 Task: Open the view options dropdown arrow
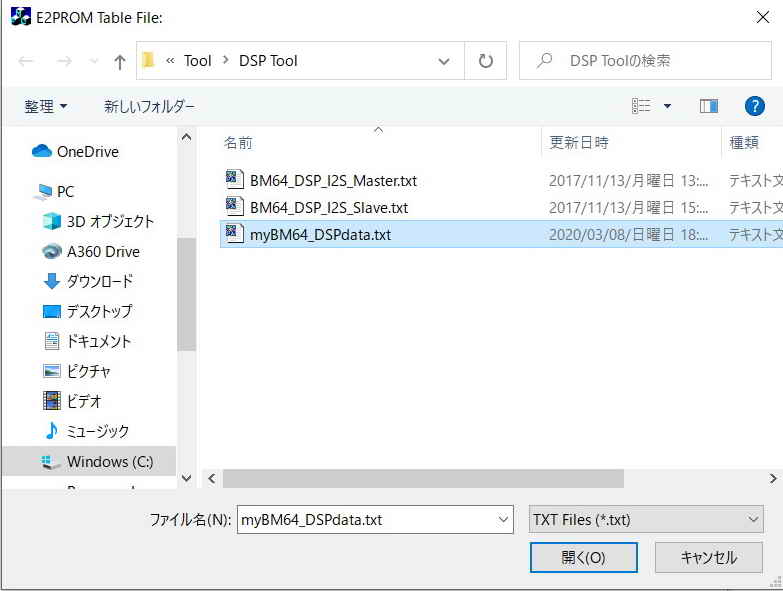(667, 106)
